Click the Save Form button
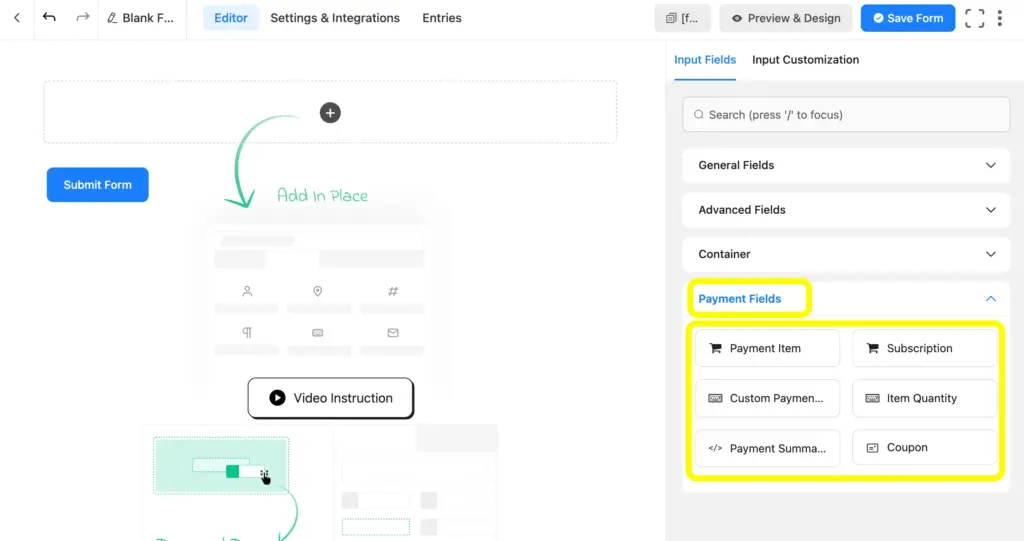This screenshot has height=541, width=1024. pyautogui.click(x=908, y=18)
